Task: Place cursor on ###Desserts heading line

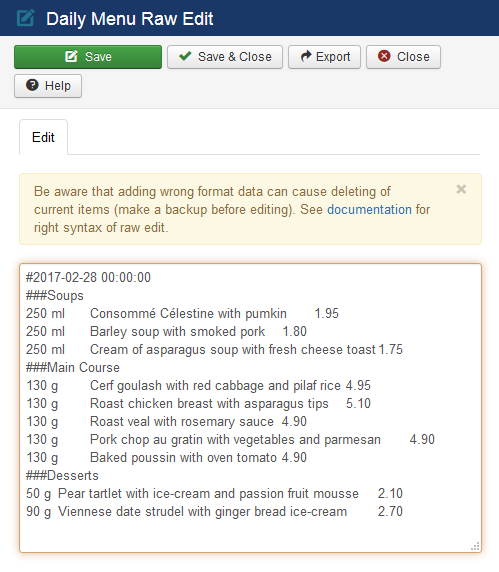Action: 62,475
